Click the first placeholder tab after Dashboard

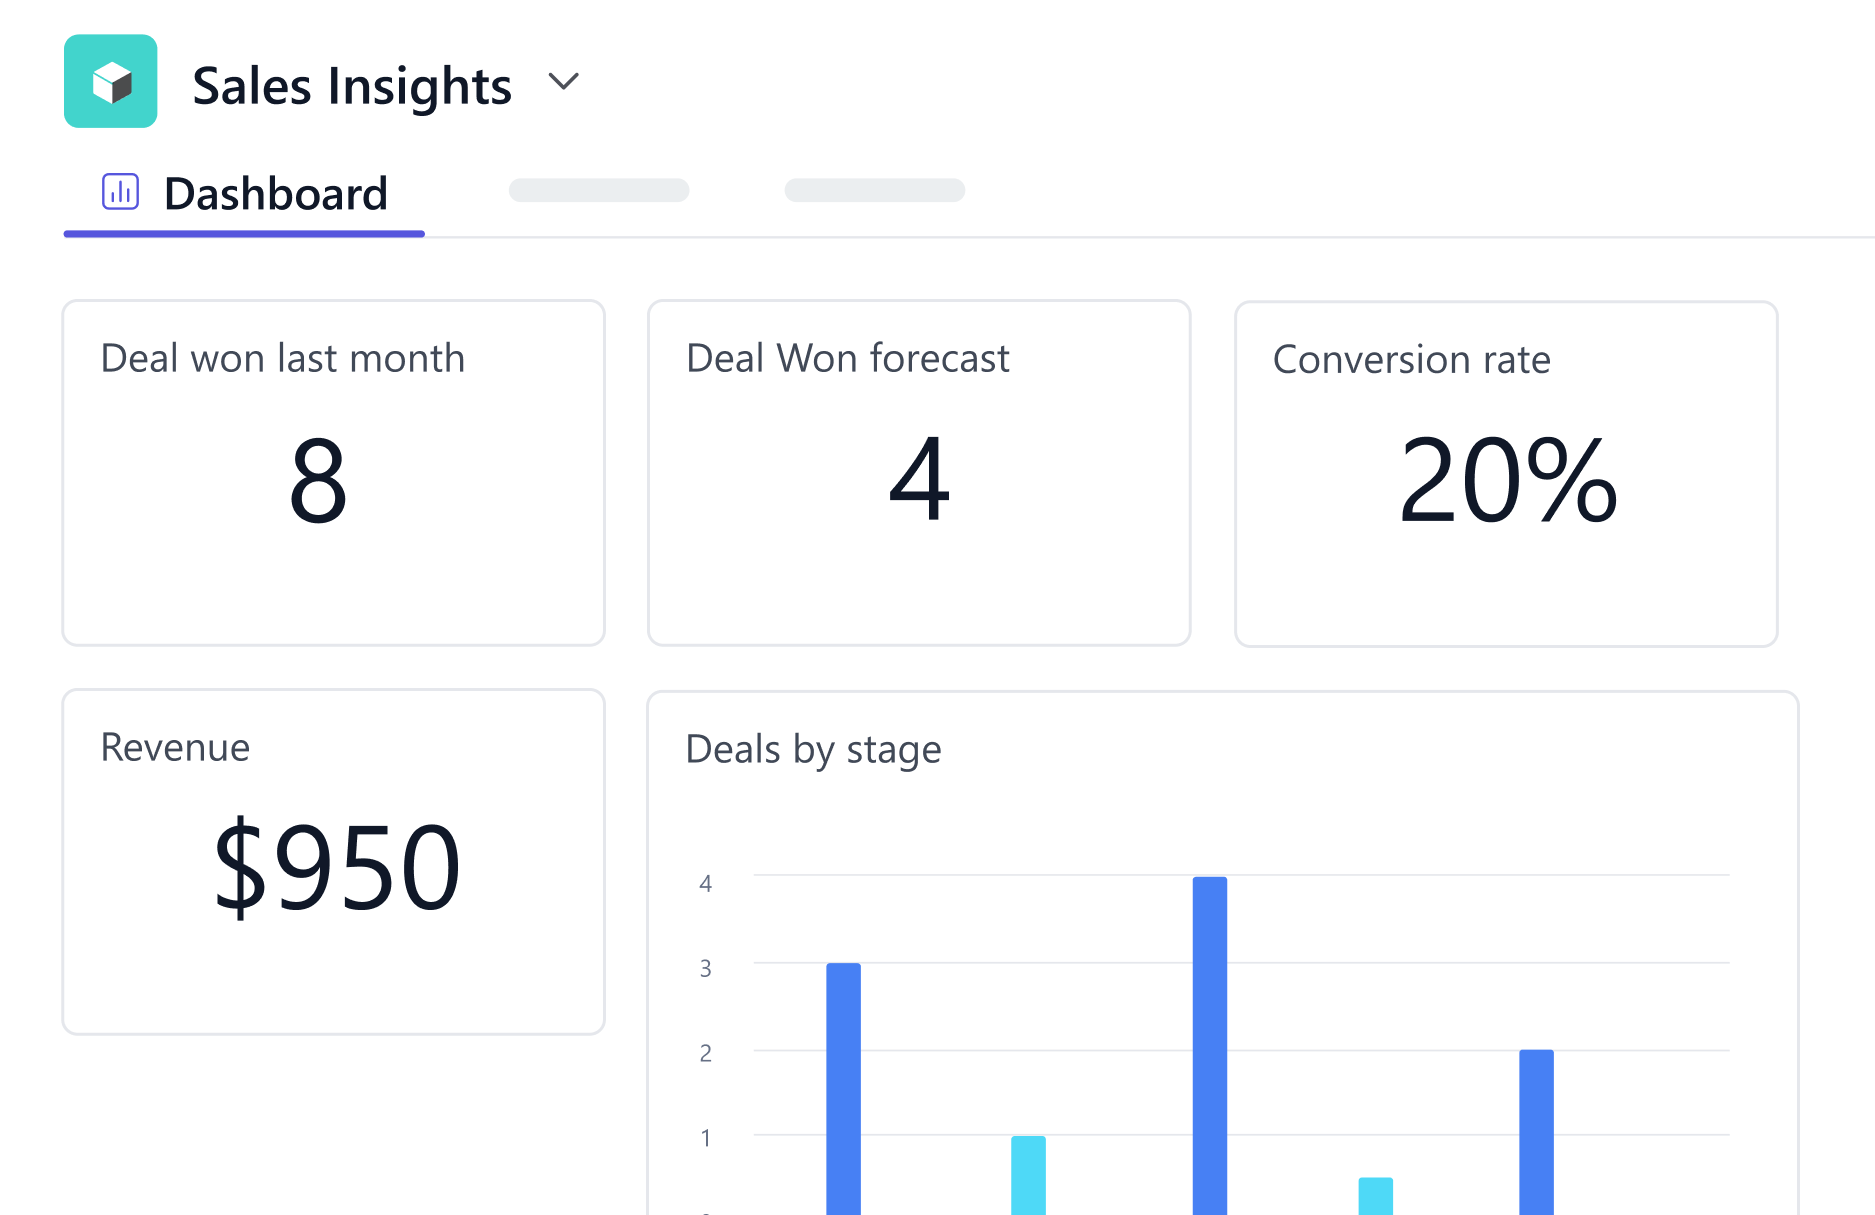coord(599,190)
